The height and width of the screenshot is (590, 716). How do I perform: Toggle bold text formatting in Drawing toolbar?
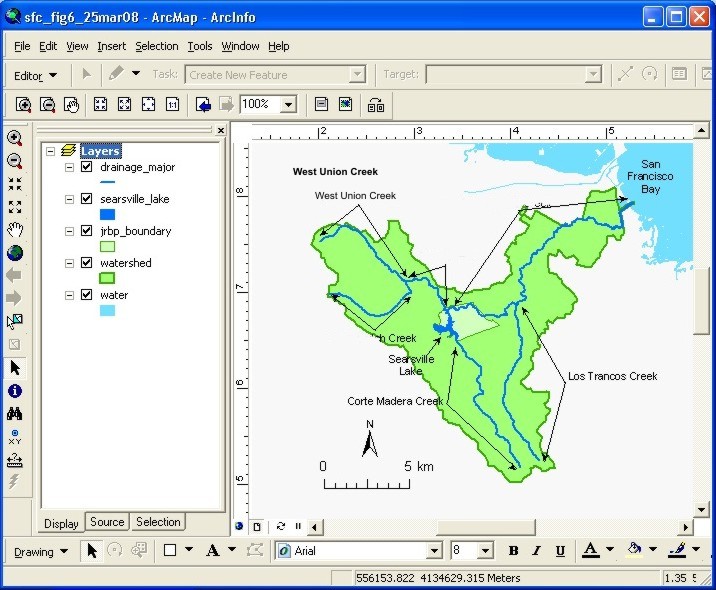click(513, 551)
